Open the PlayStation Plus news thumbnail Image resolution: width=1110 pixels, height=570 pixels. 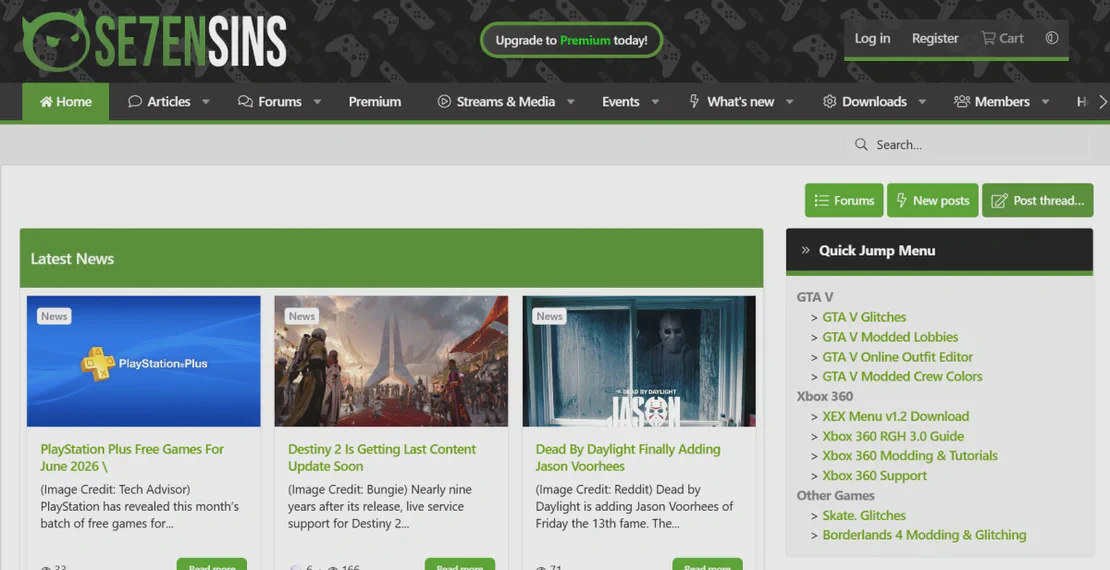(144, 361)
